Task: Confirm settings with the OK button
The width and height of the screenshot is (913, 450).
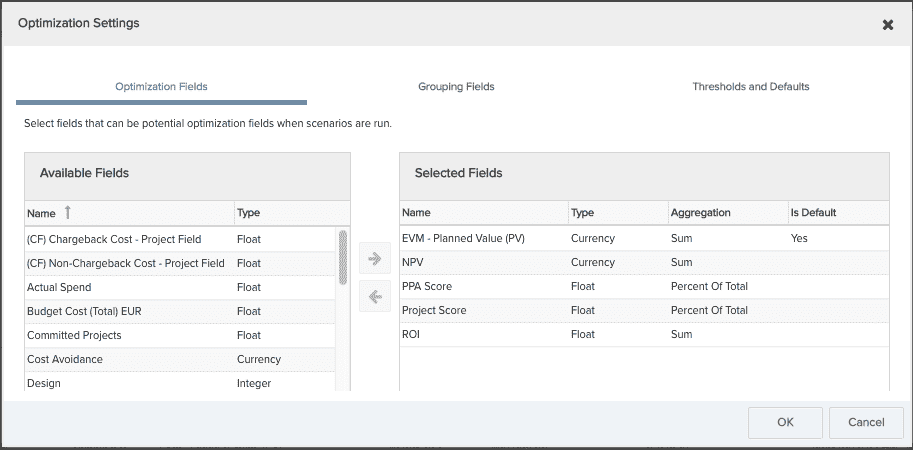Action: pyautogui.click(x=785, y=423)
